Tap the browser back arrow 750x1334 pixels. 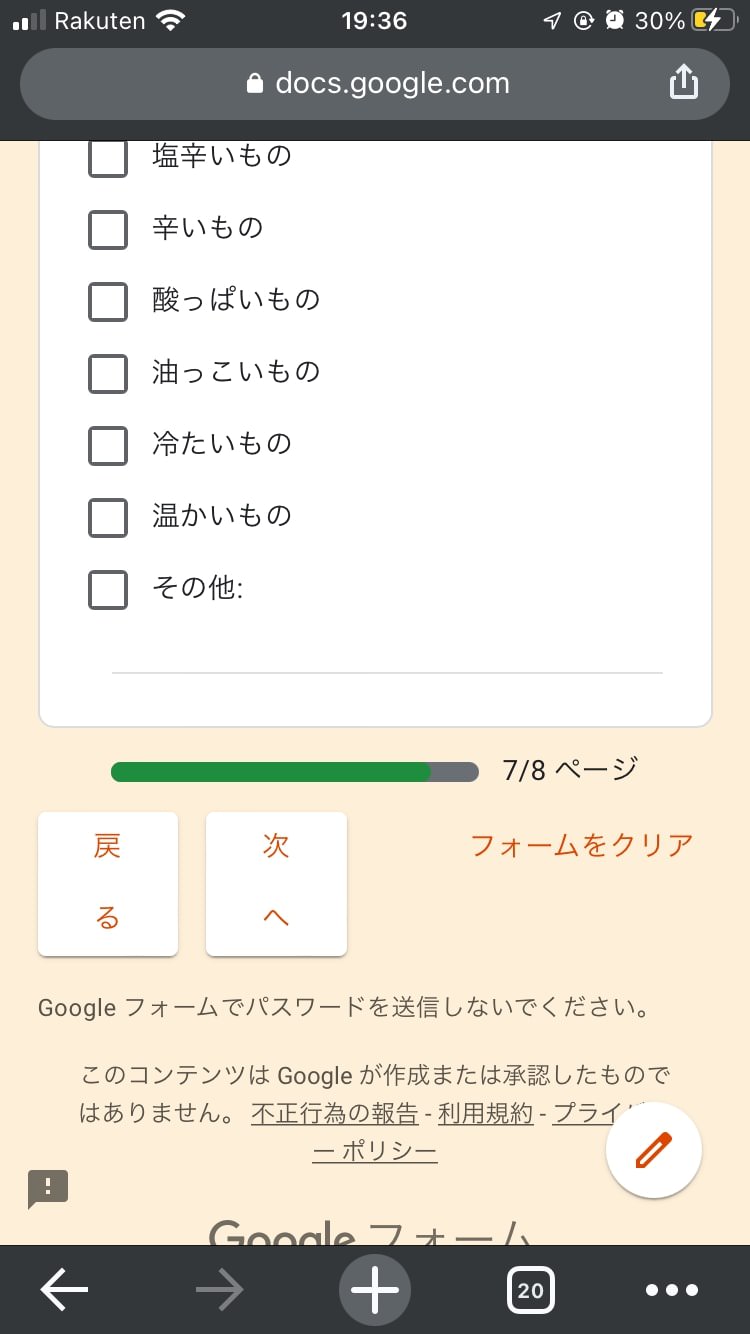tap(64, 1290)
